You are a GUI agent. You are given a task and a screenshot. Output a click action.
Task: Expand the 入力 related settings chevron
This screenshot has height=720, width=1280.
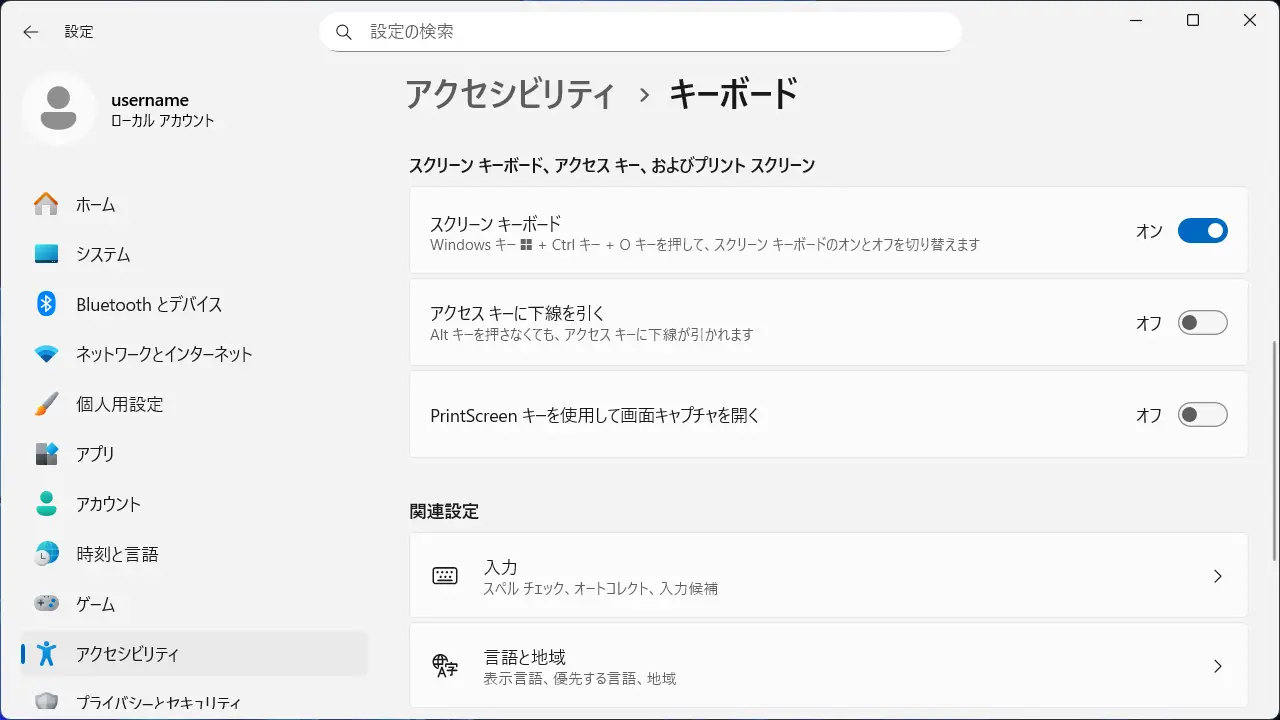[x=1217, y=576]
